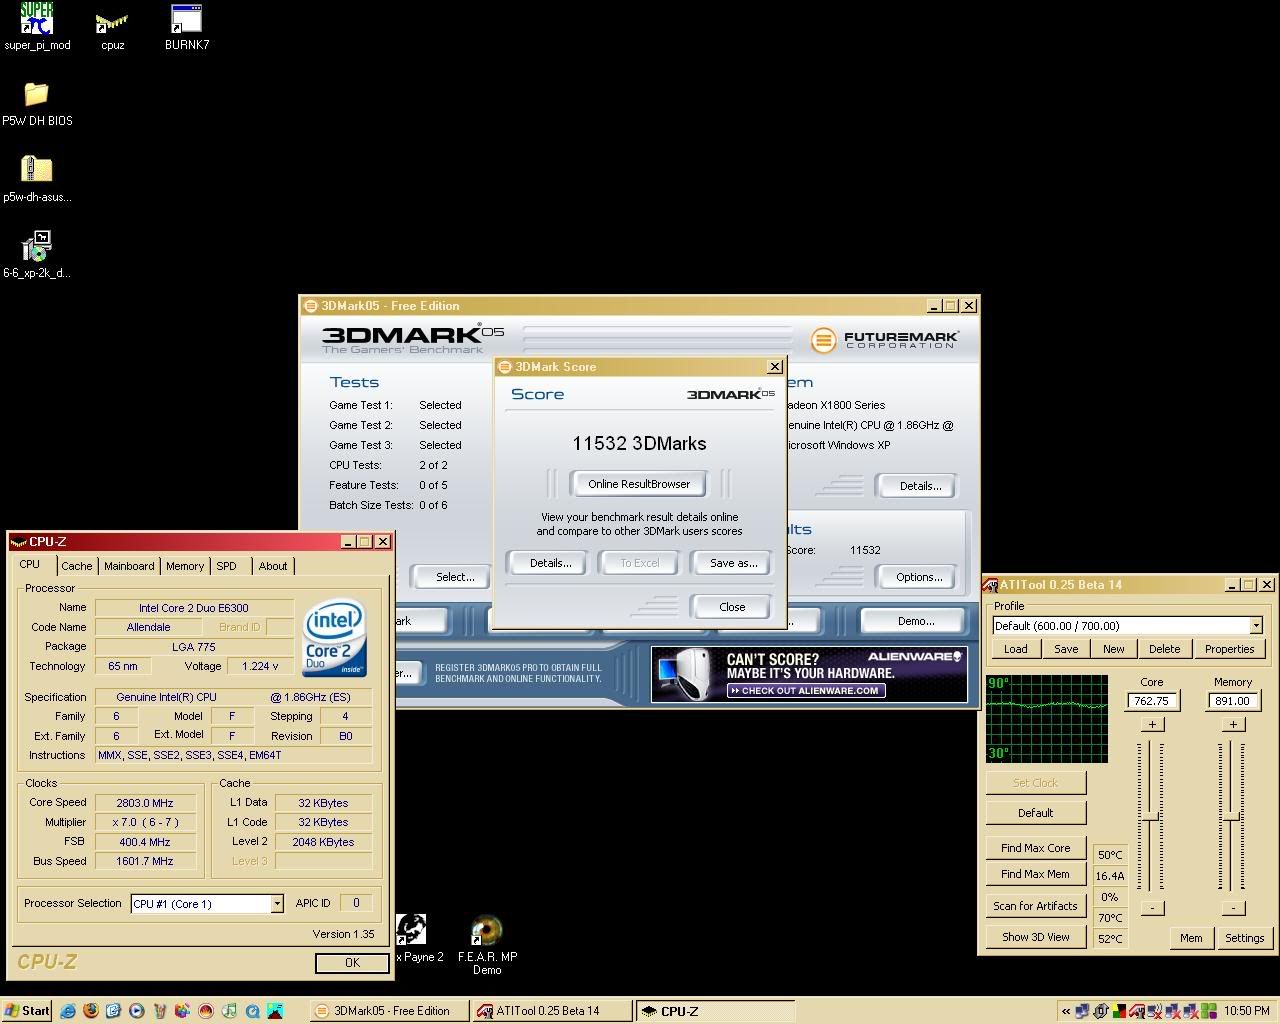Image resolution: width=1280 pixels, height=1024 pixels.
Task: Open the Start menu
Action: pyautogui.click(x=27, y=1011)
